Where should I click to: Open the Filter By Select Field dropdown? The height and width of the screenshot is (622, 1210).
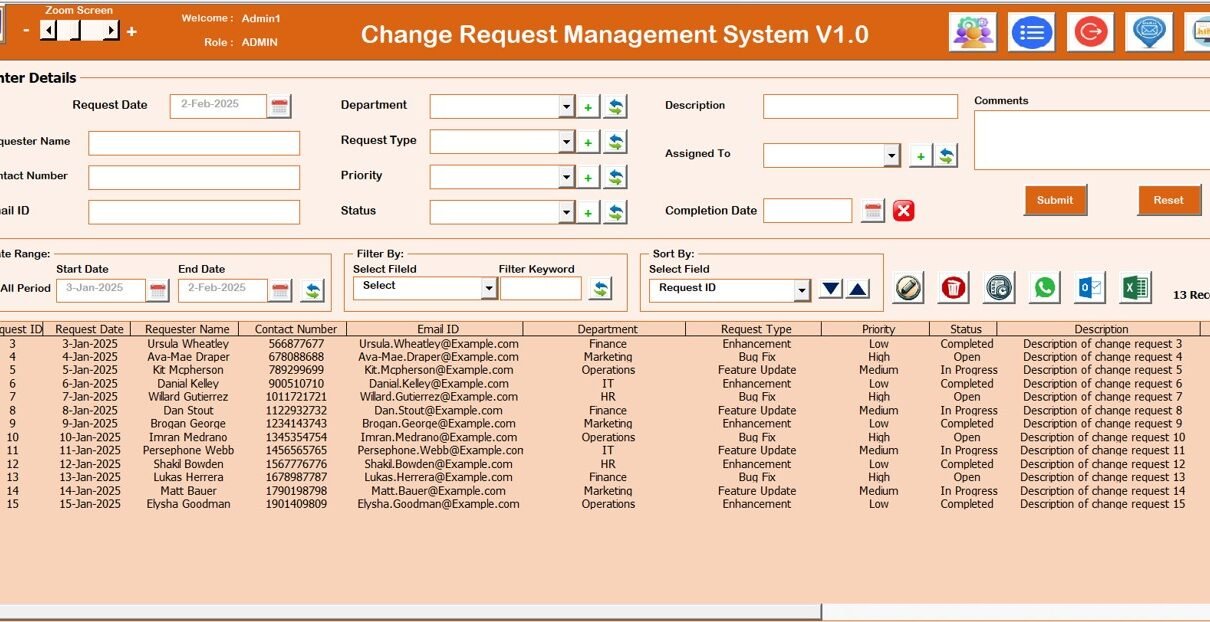[489, 289]
